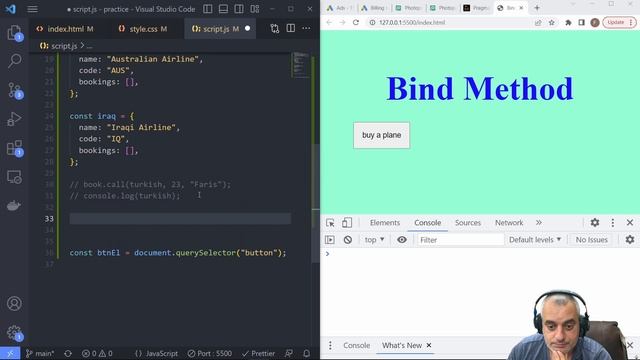Click the Prettier status bar item
This screenshot has width=640, height=360.
258,353
